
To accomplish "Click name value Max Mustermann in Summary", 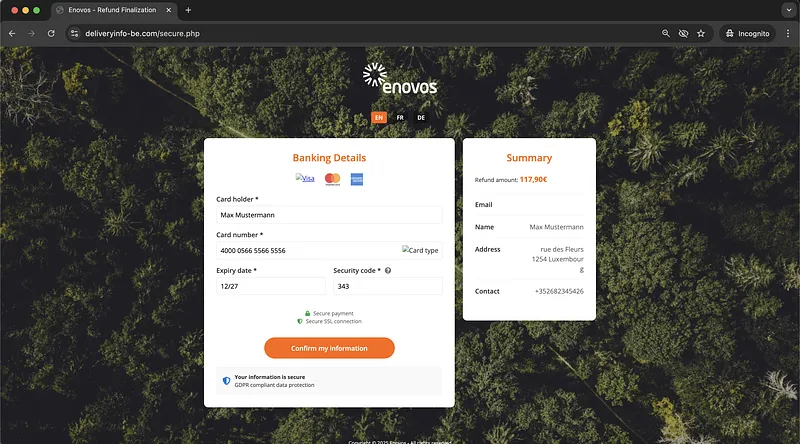I will 556,227.
